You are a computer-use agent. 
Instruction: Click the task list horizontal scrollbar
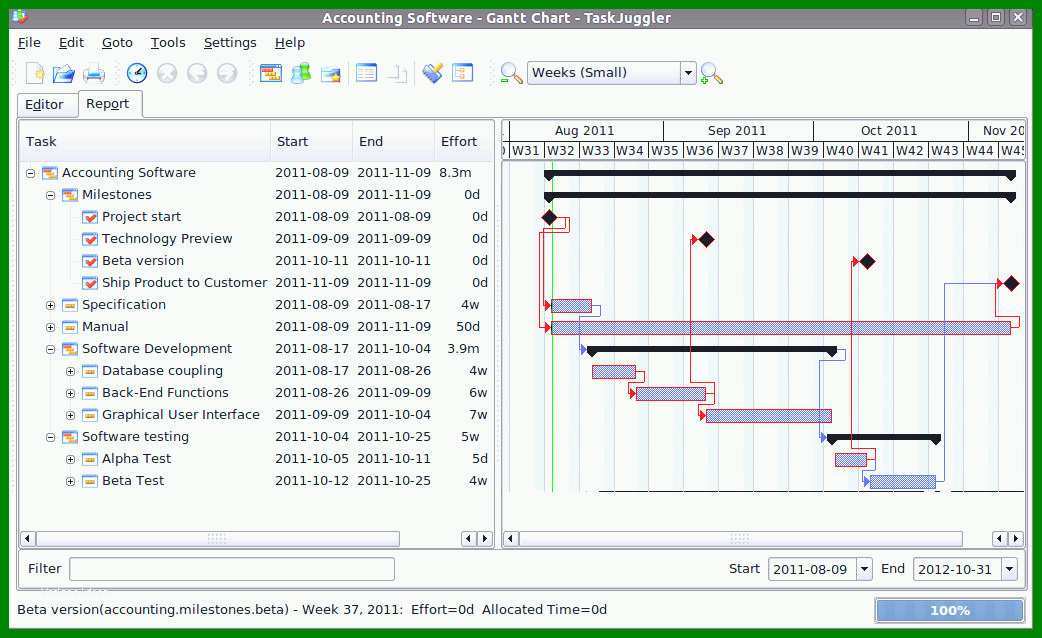217,538
